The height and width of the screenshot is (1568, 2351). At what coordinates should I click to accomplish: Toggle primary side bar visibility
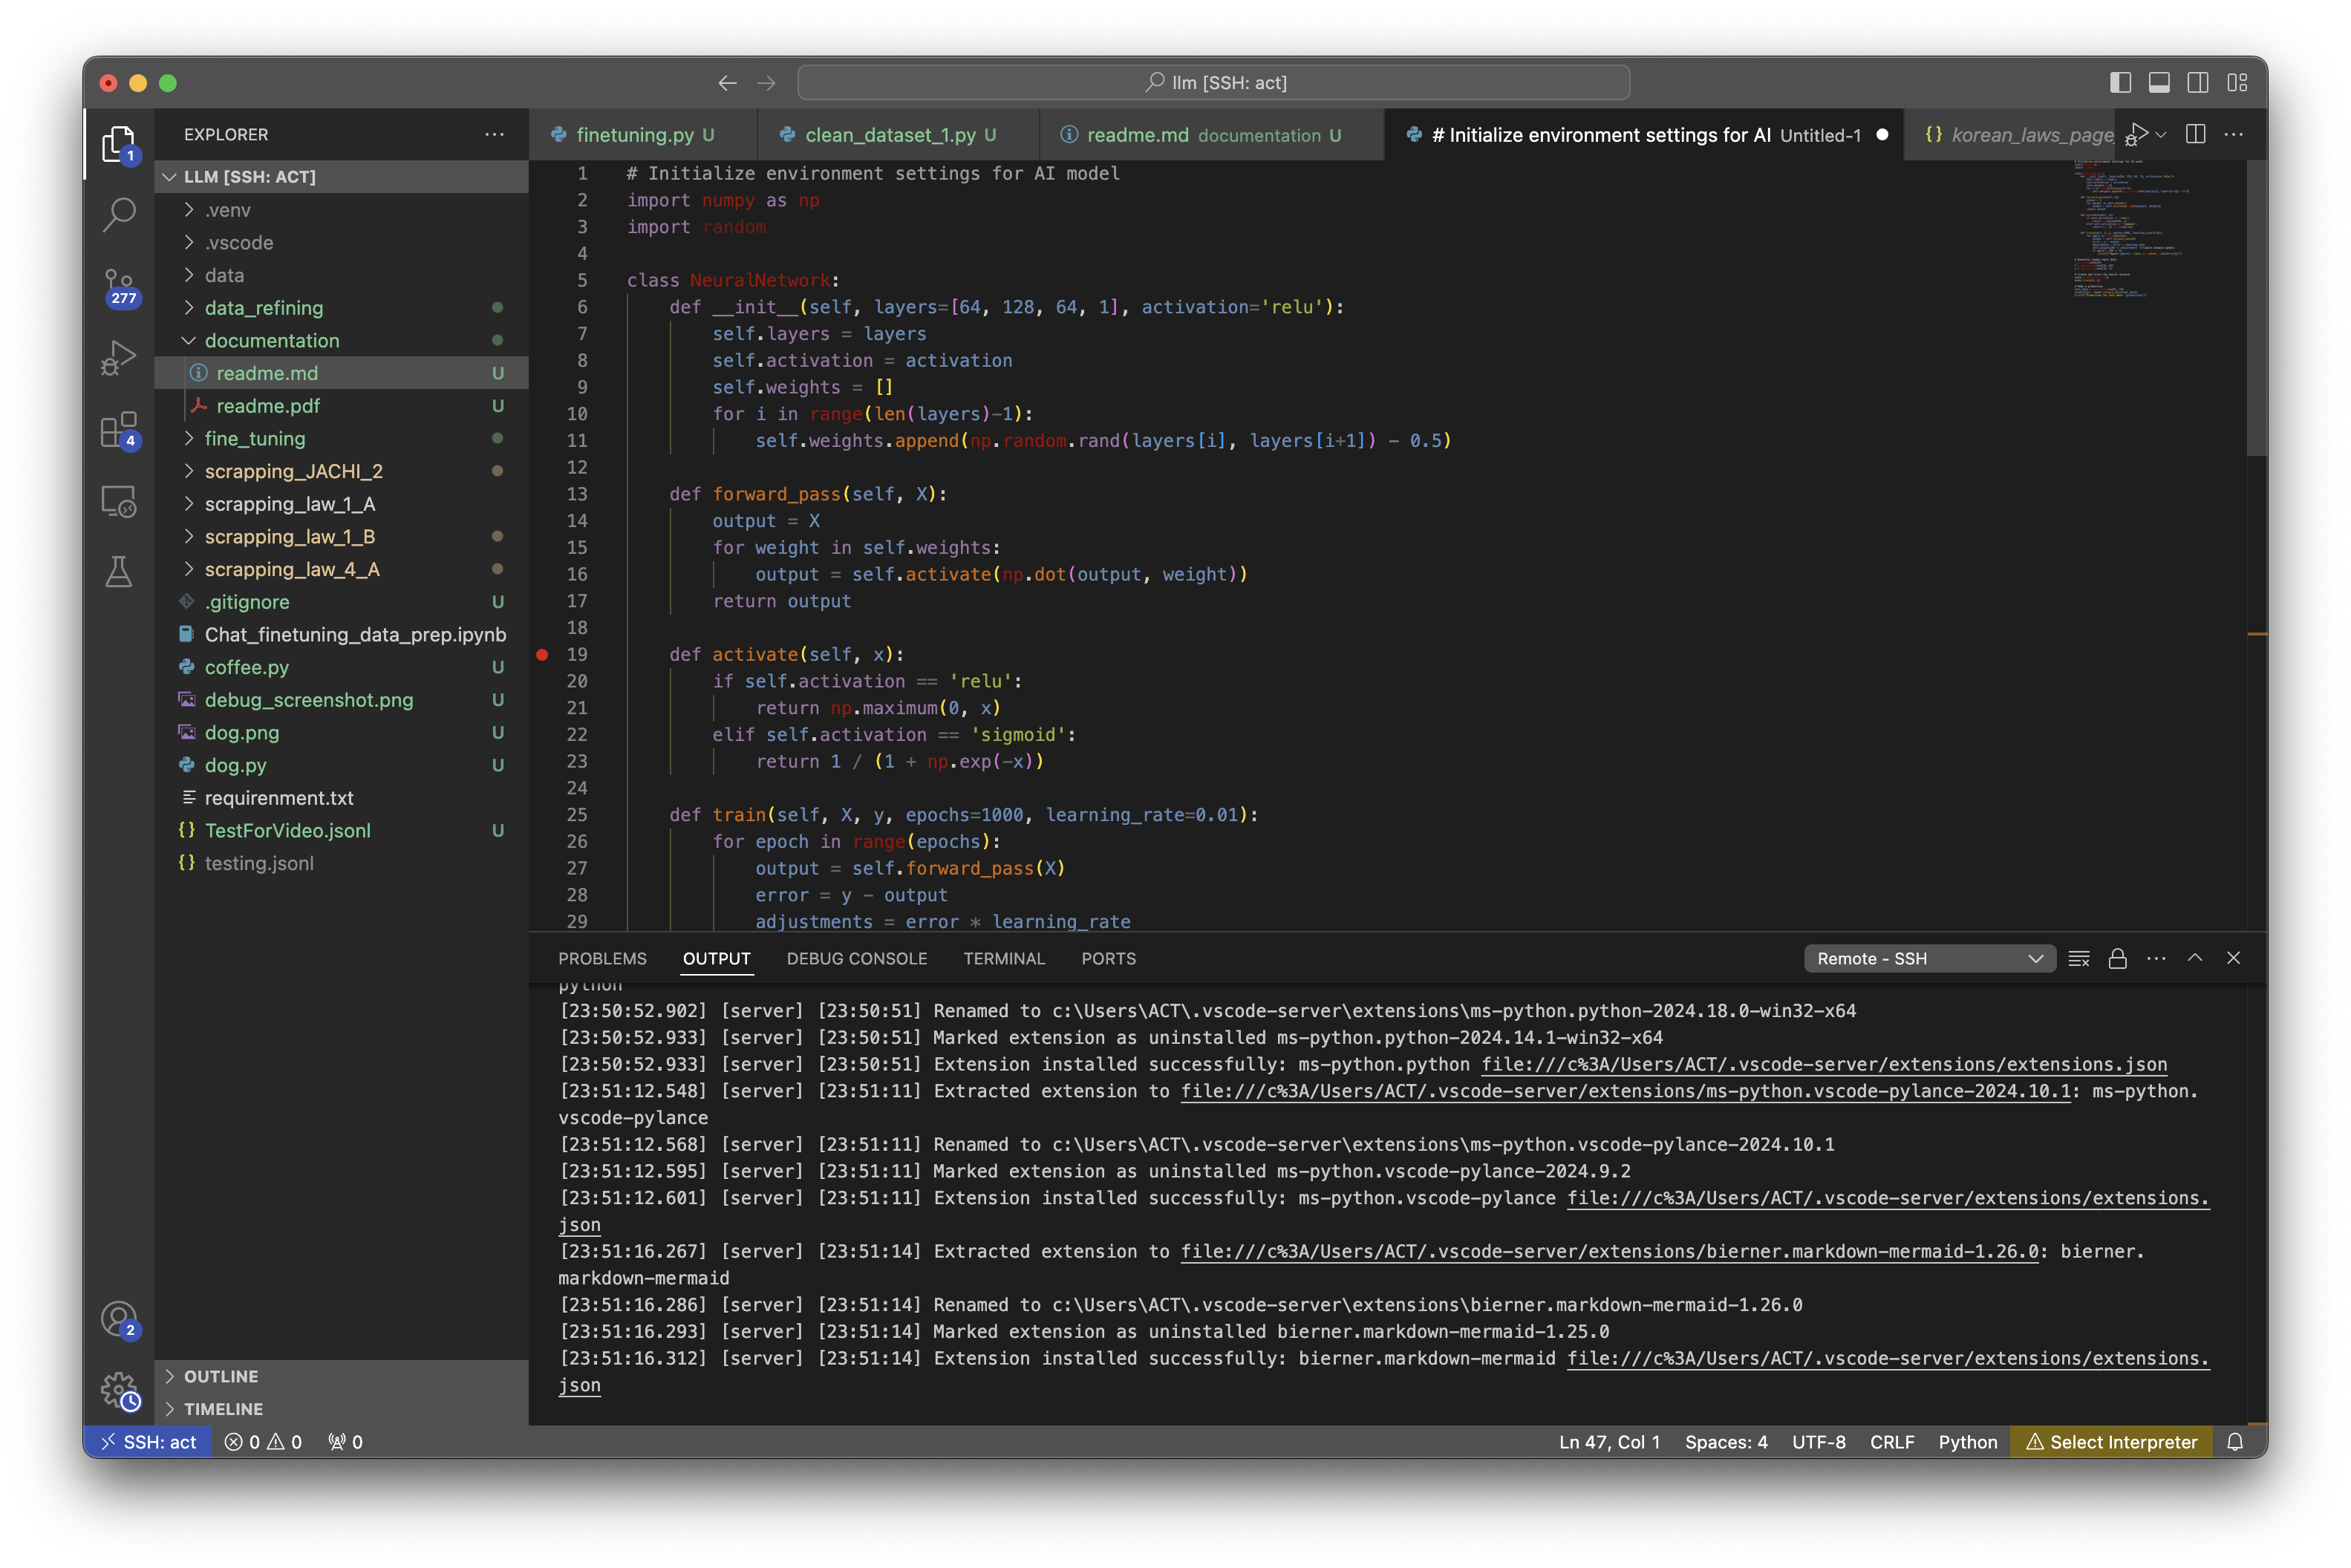click(2120, 83)
